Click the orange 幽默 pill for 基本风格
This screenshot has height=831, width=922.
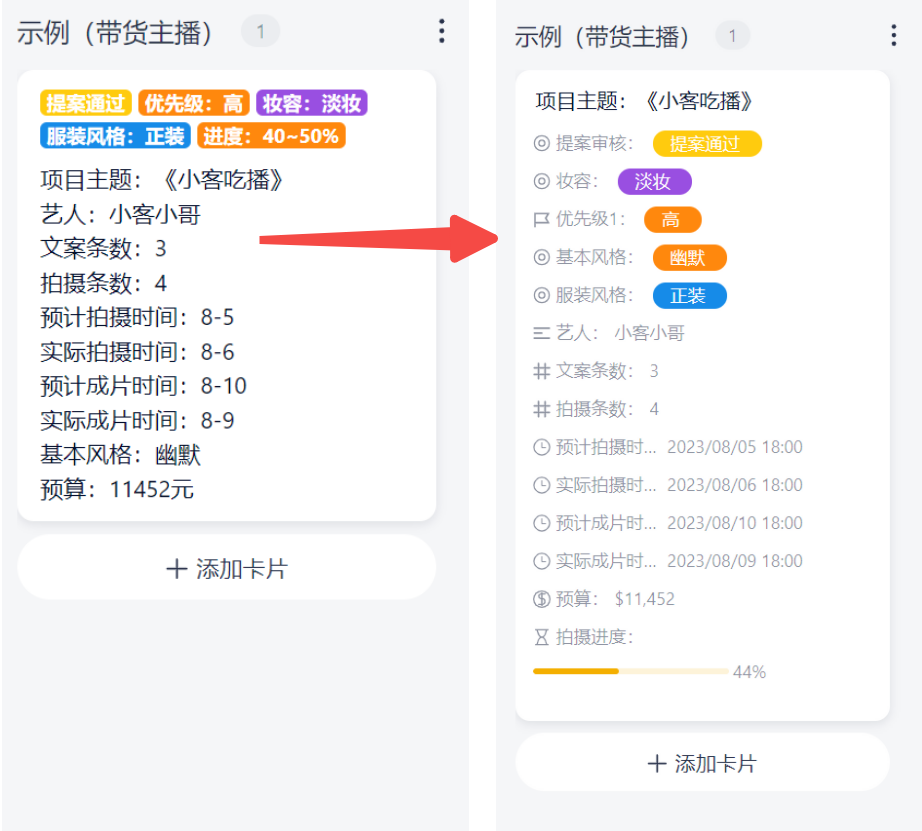[x=689, y=257]
